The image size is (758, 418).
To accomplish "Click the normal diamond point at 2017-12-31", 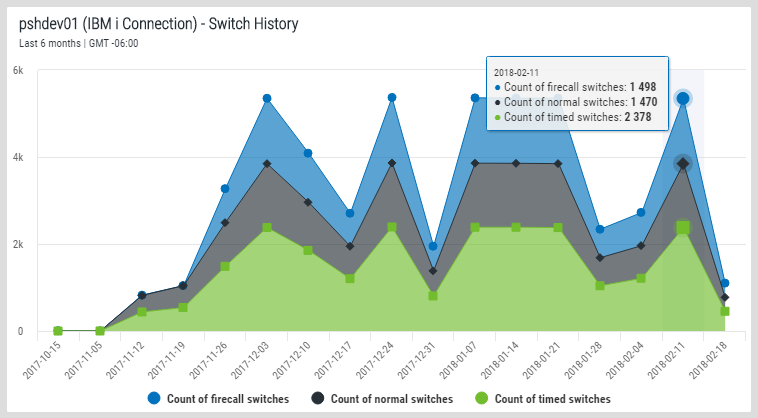I will (433, 270).
